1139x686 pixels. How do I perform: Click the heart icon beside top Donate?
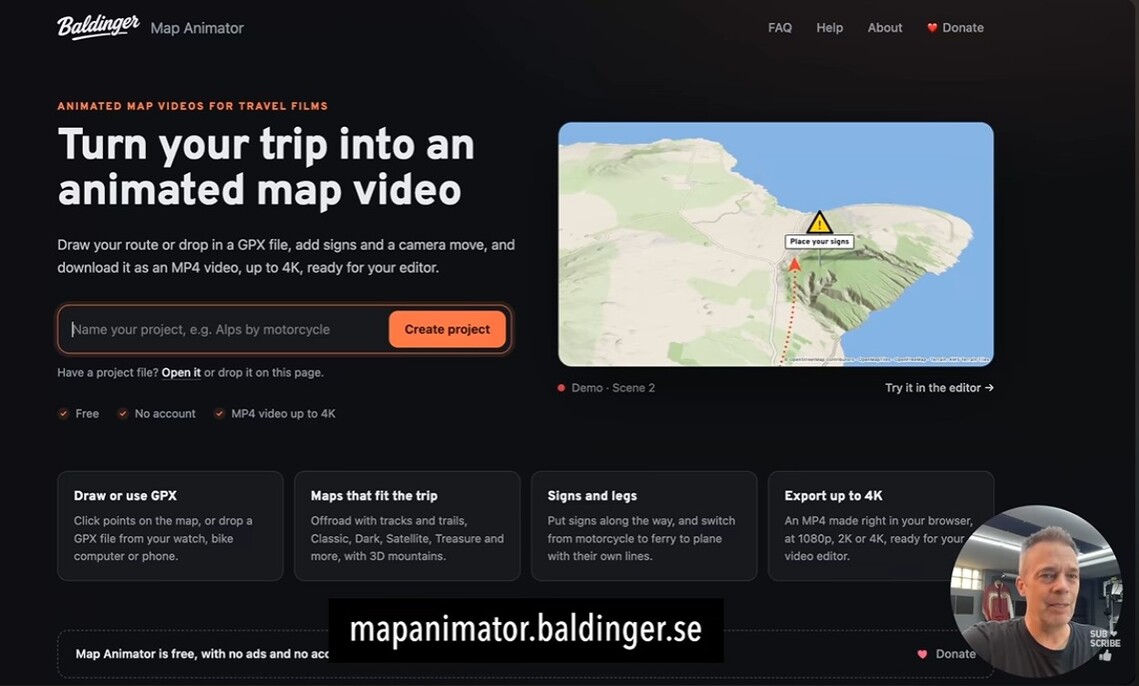click(x=932, y=28)
